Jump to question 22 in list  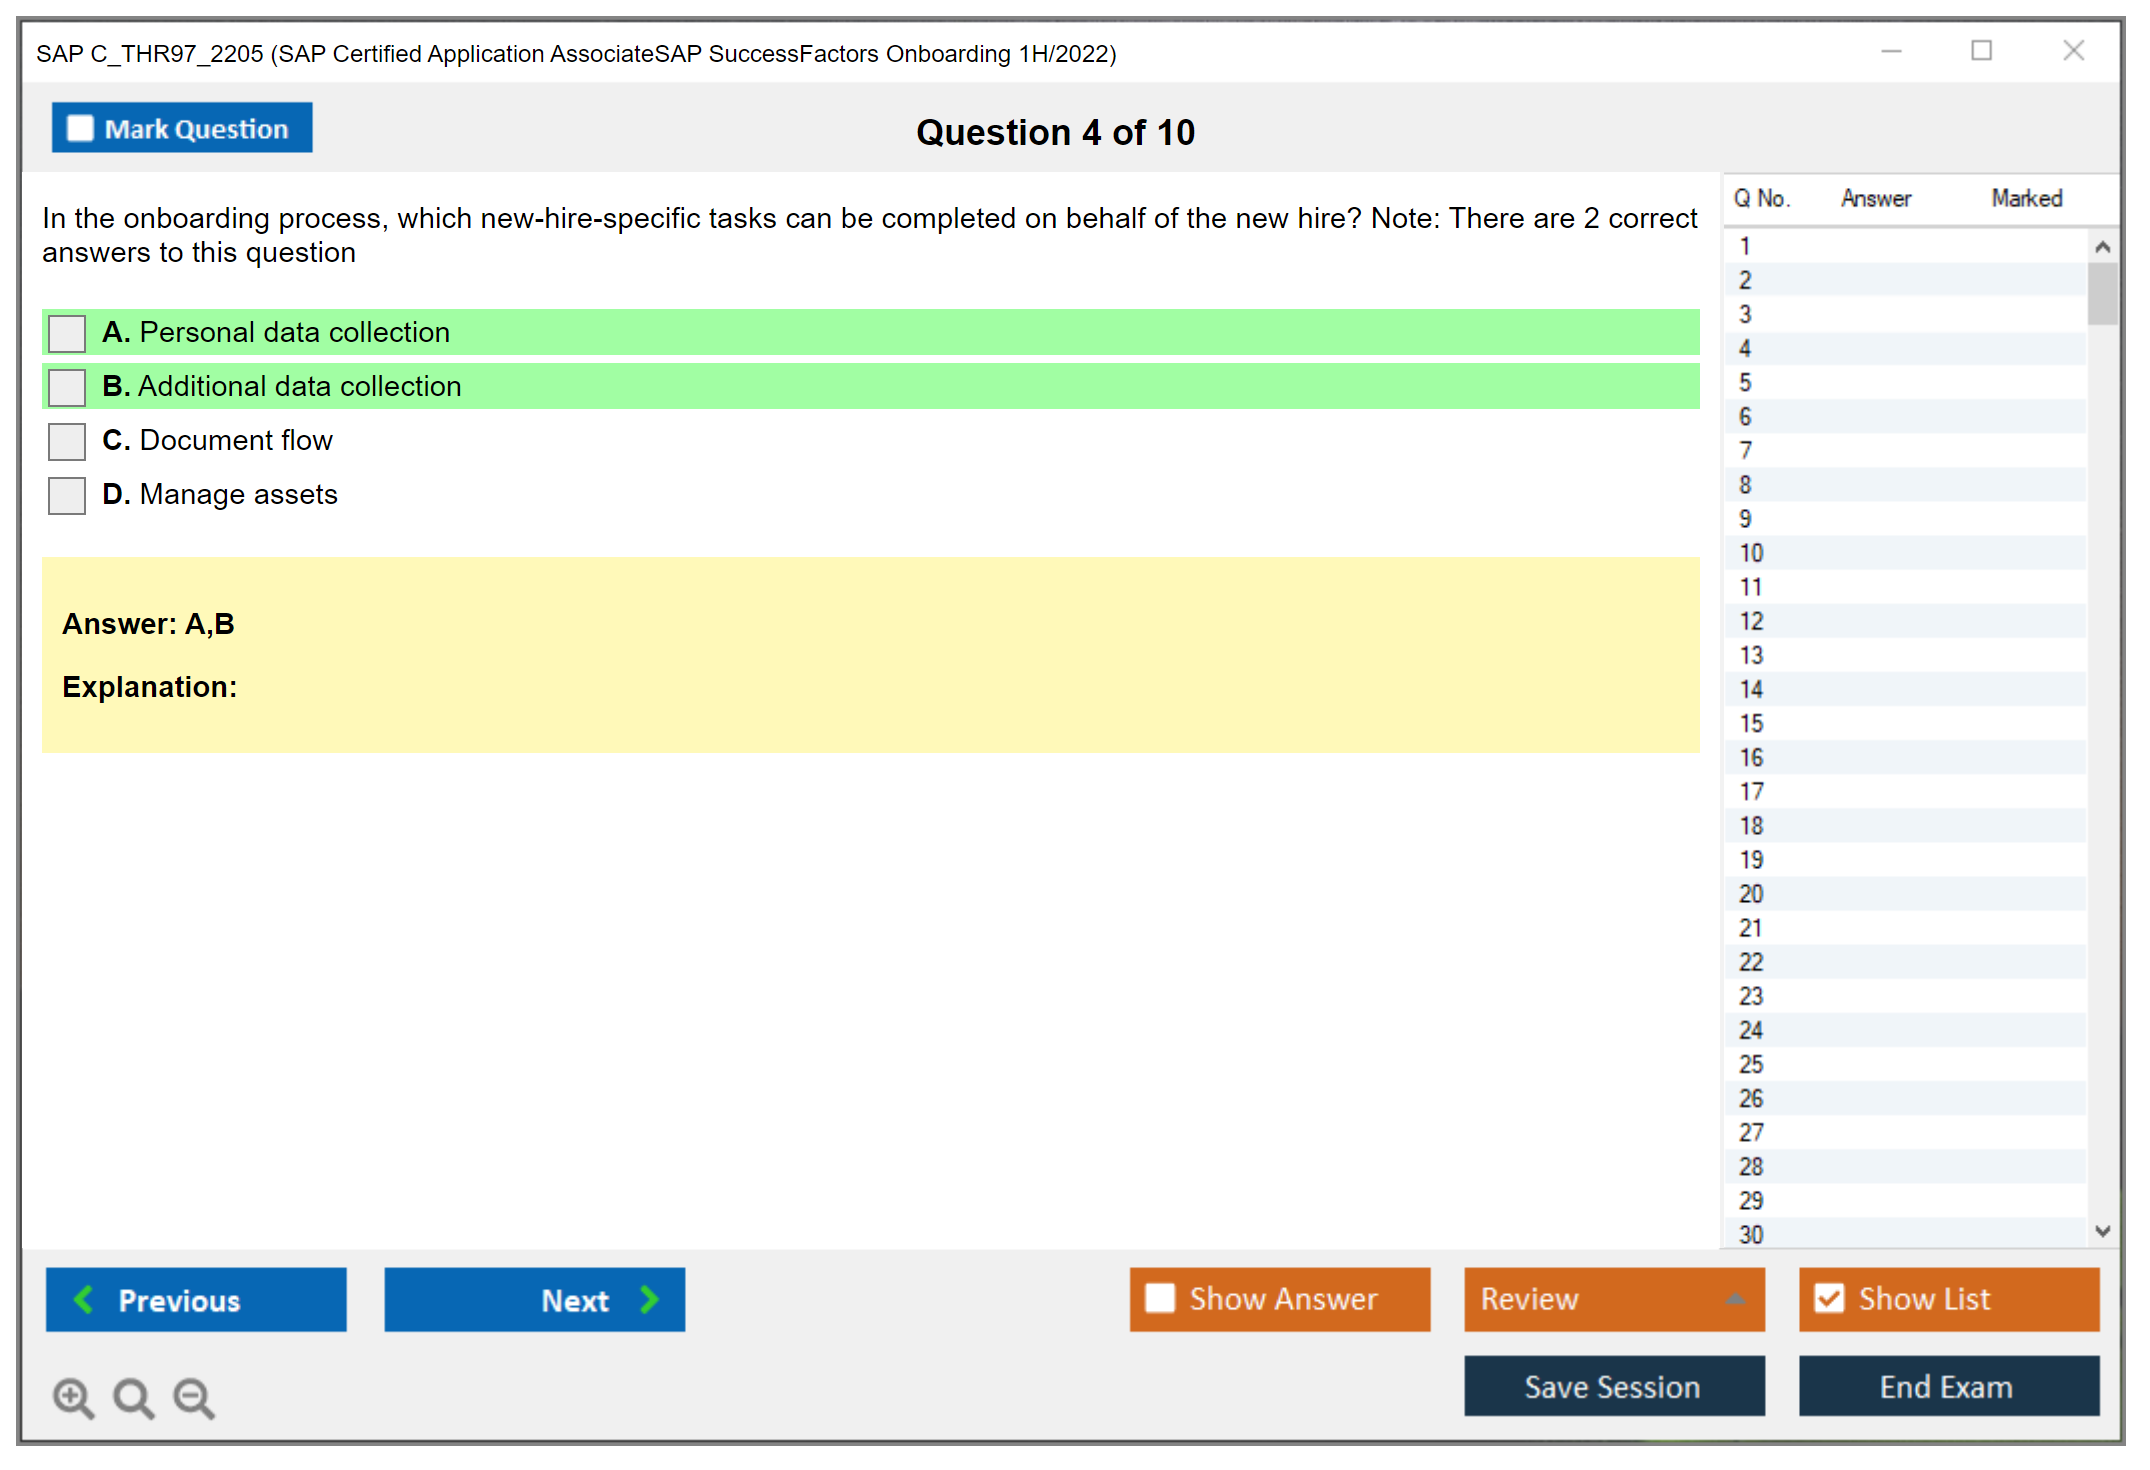coord(1751,962)
